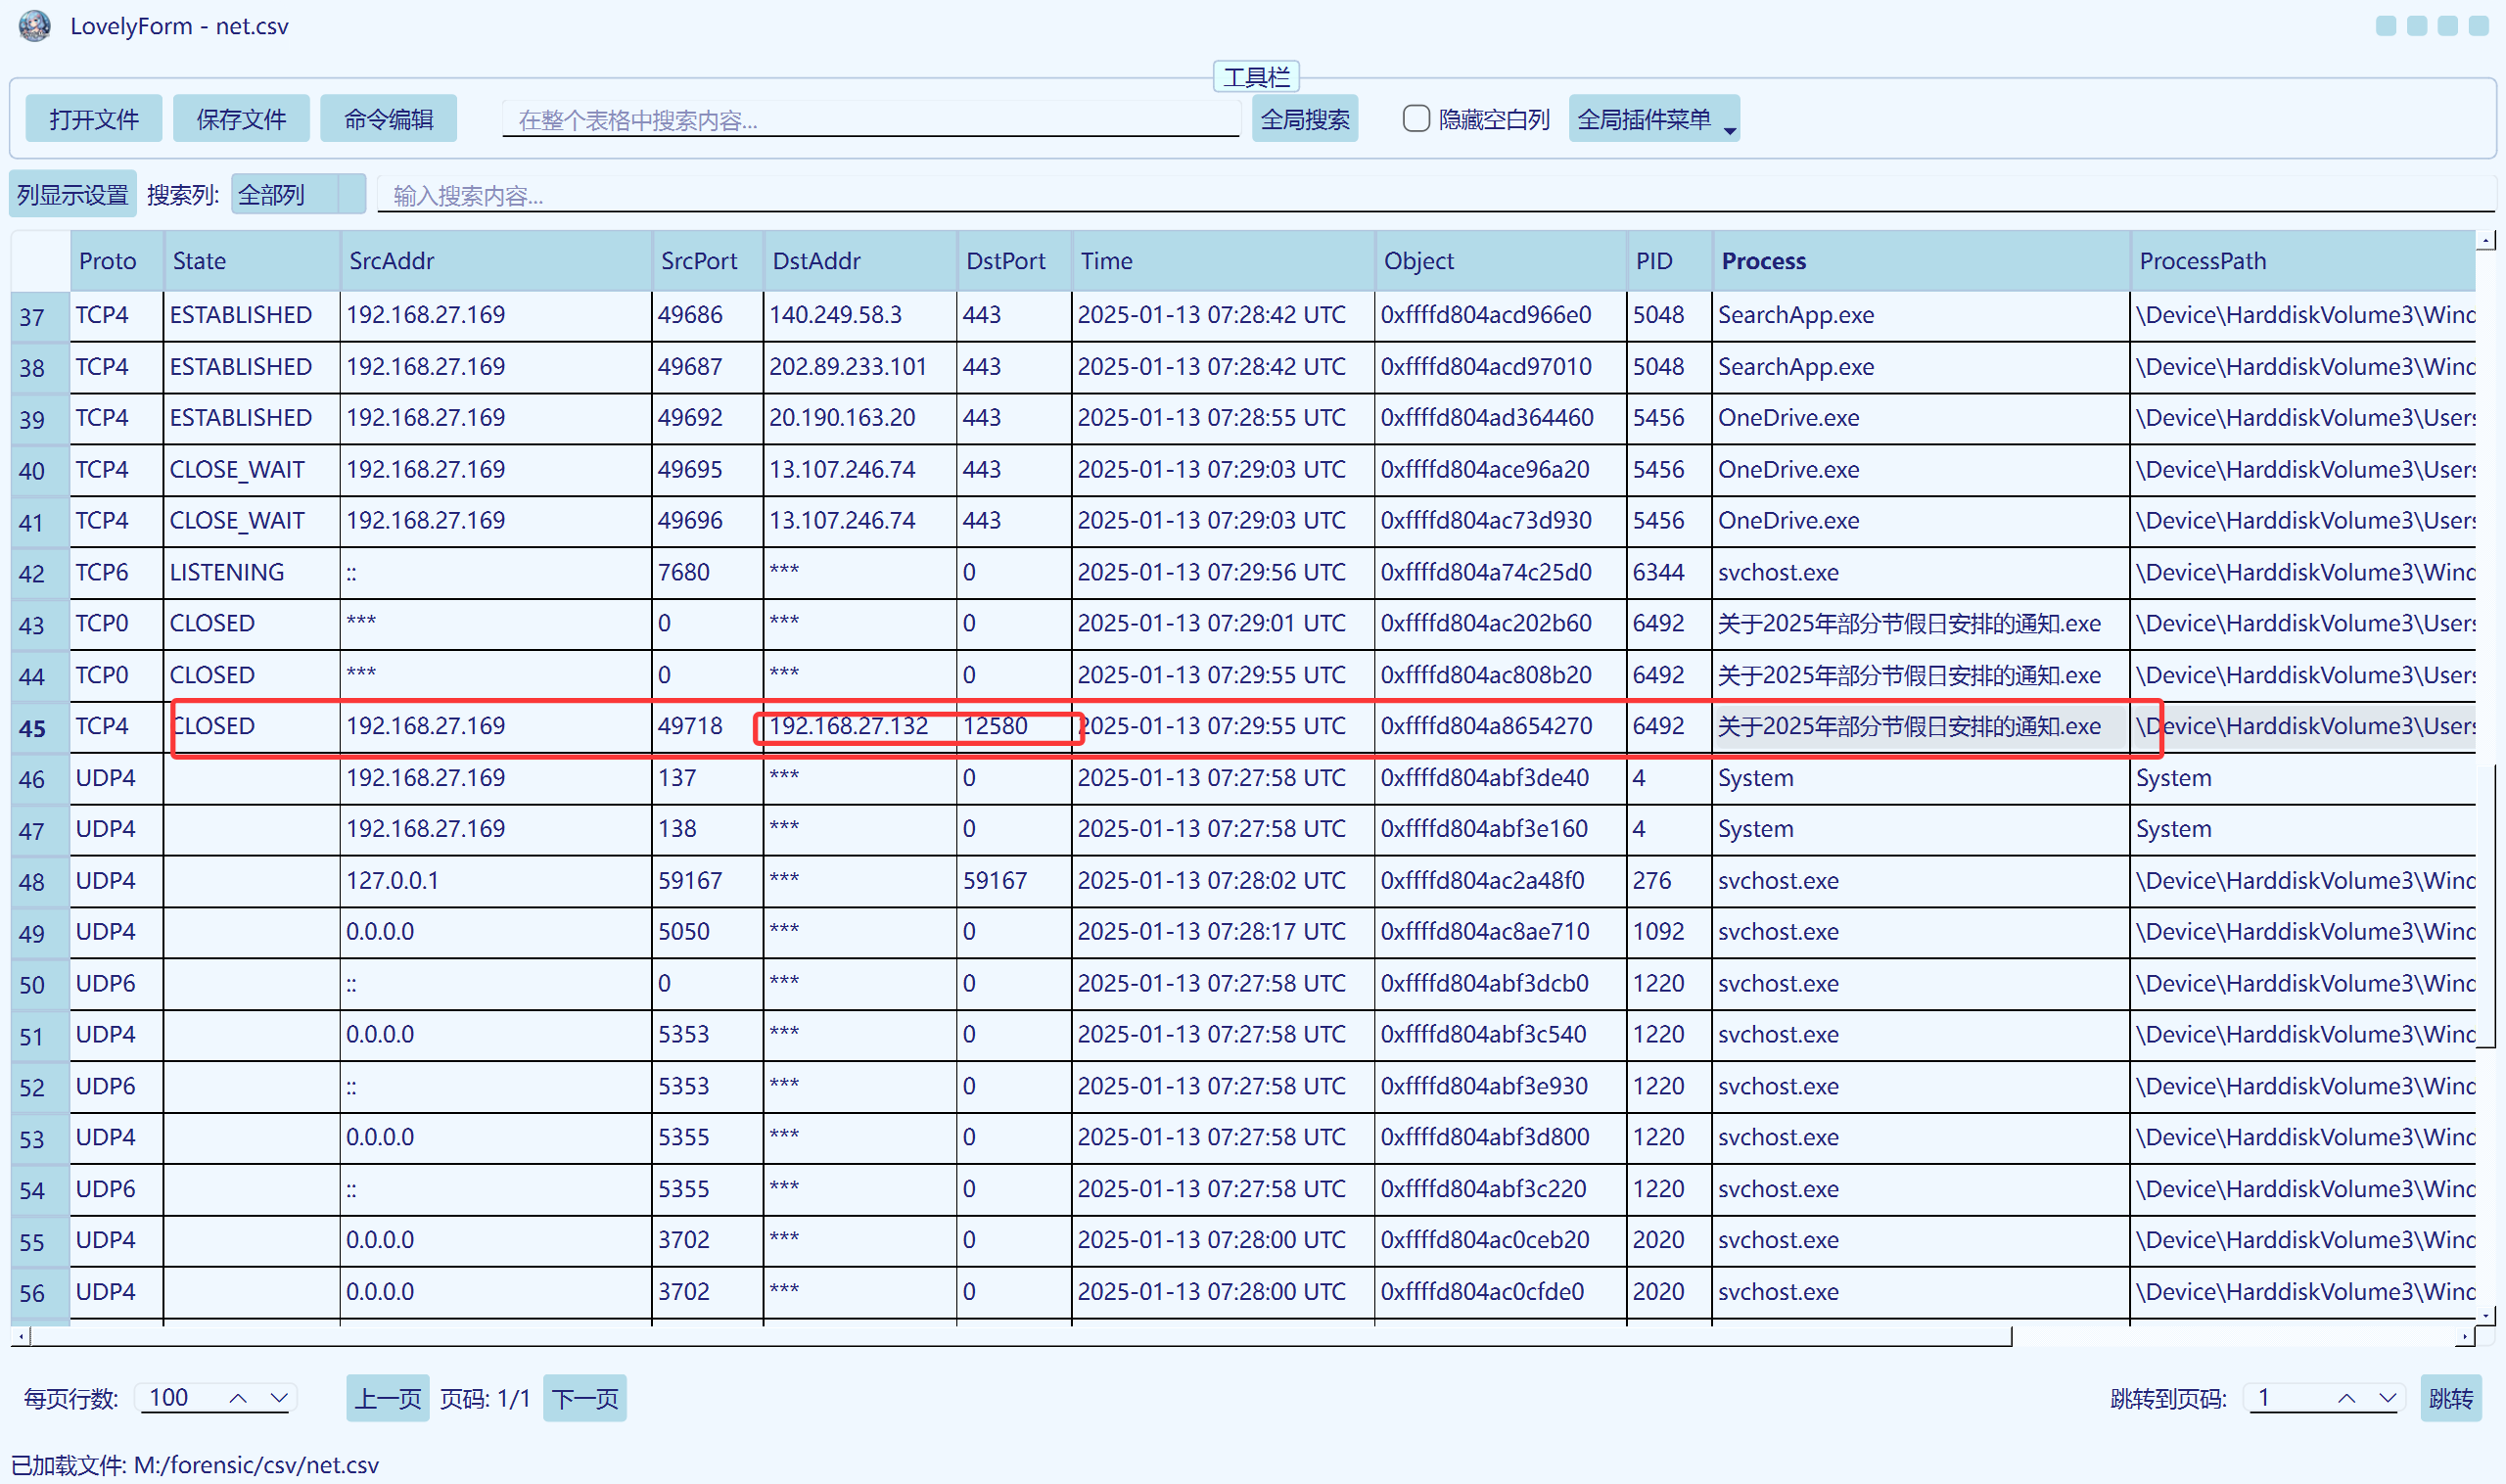Open the 全部列 search column combo box
Image resolution: width=2506 pixels, height=1484 pixels.
pyautogui.click(x=298, y=194)
